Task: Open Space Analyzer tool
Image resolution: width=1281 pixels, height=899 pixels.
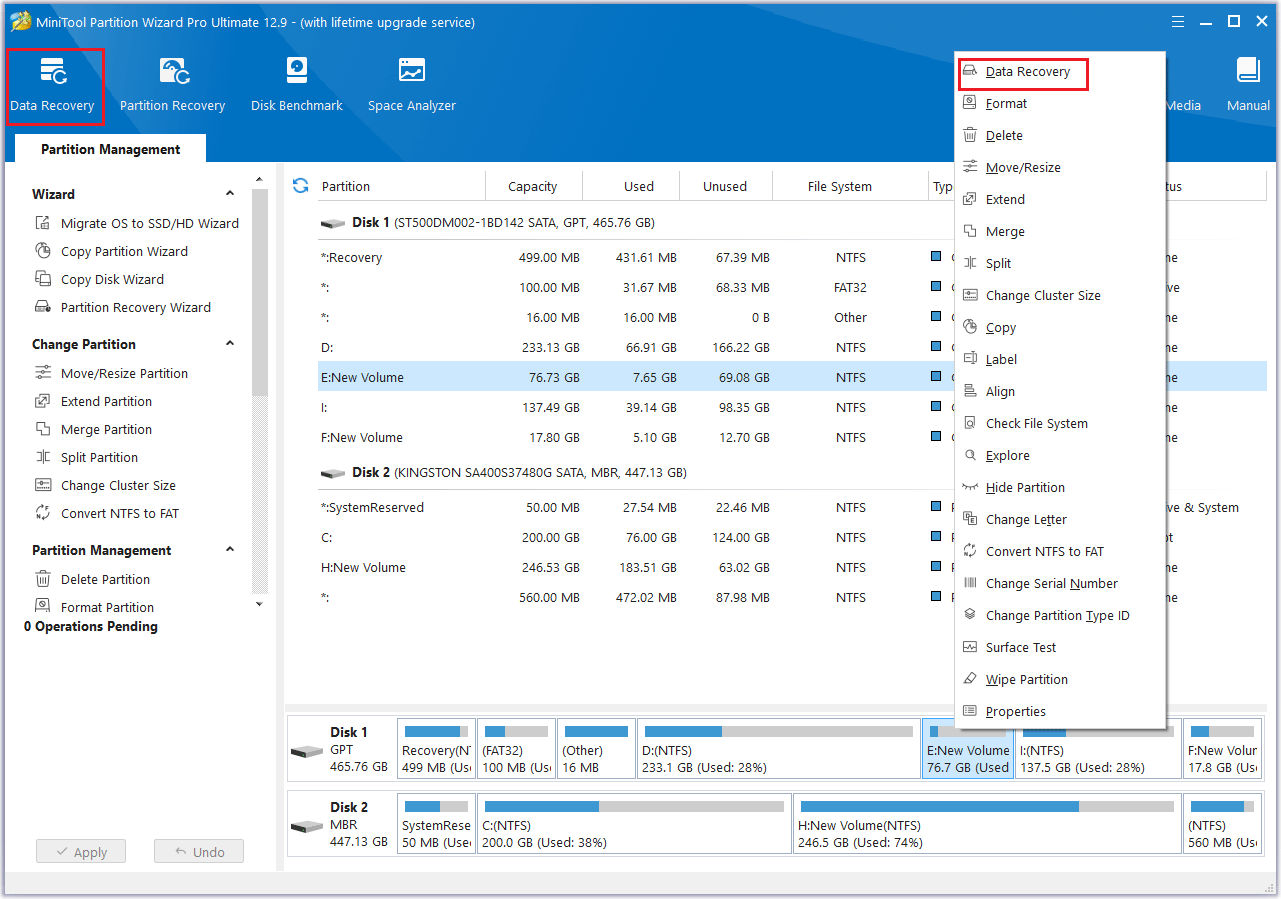Action: [411, 86]
